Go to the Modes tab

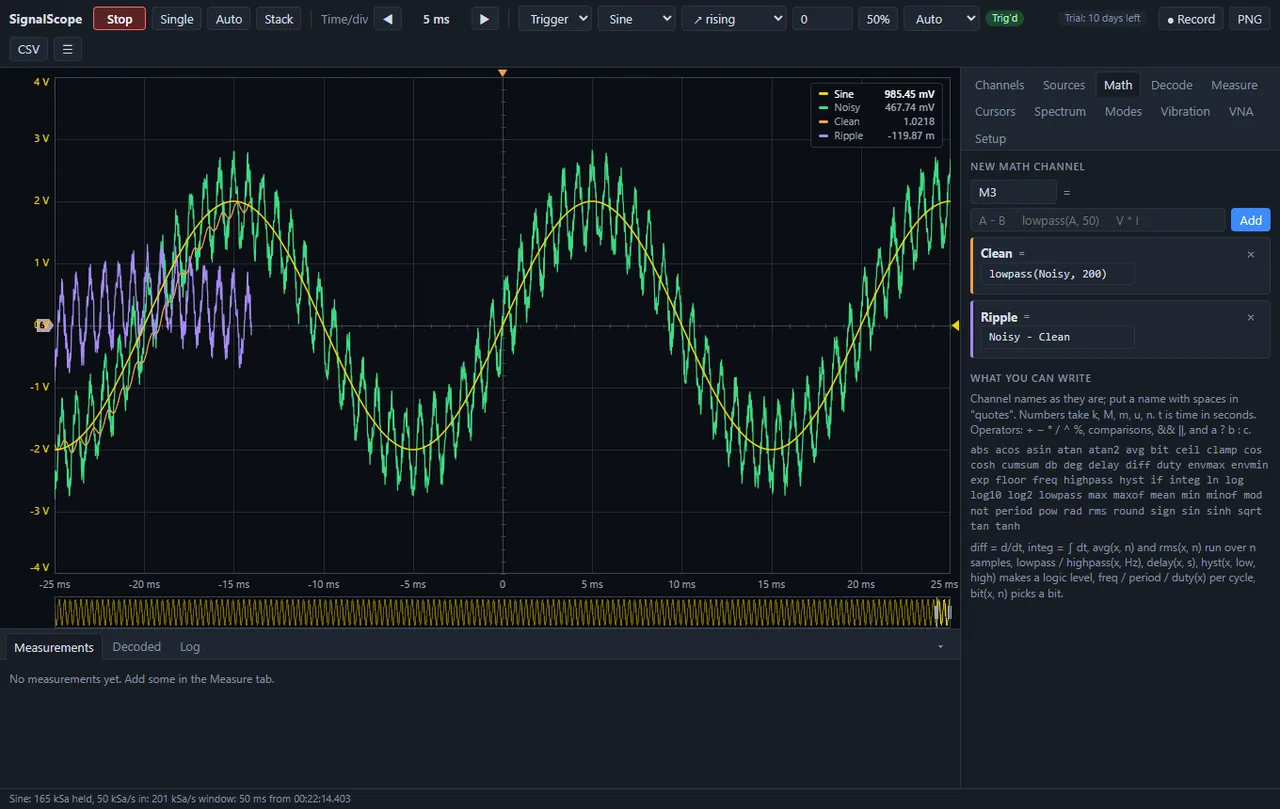tap(1123, 112)
